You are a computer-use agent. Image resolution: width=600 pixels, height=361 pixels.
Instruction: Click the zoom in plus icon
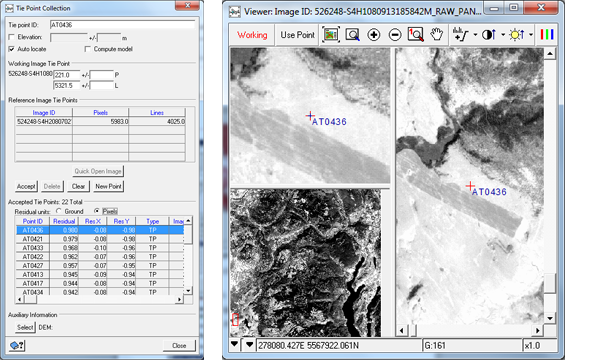373,35
